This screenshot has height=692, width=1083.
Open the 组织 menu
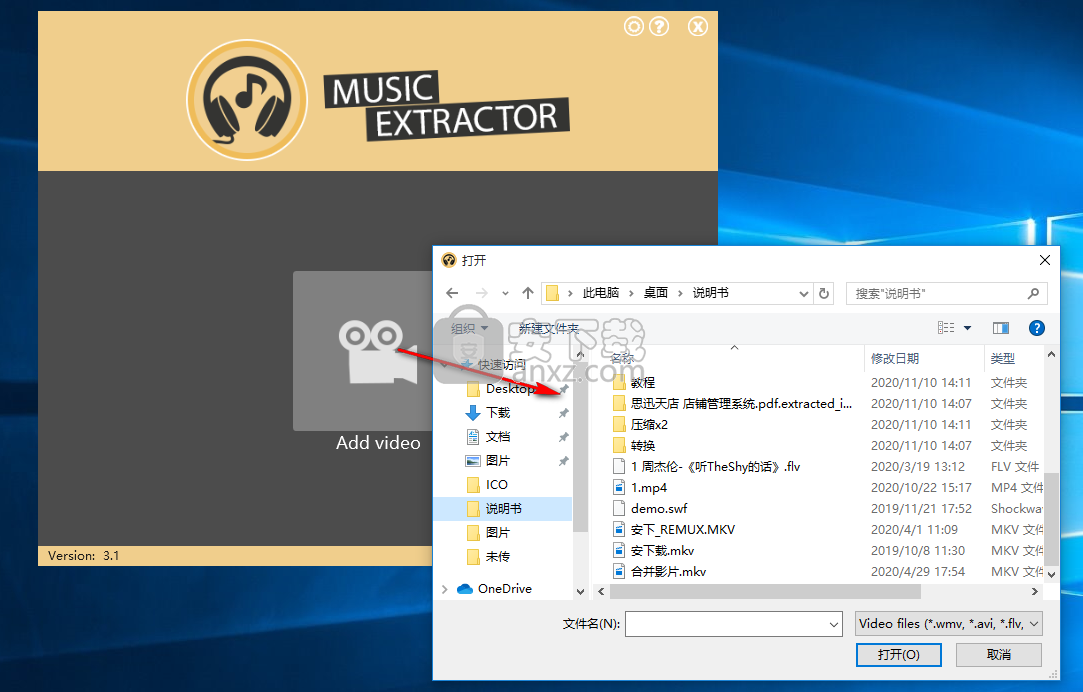coord(469,328)
